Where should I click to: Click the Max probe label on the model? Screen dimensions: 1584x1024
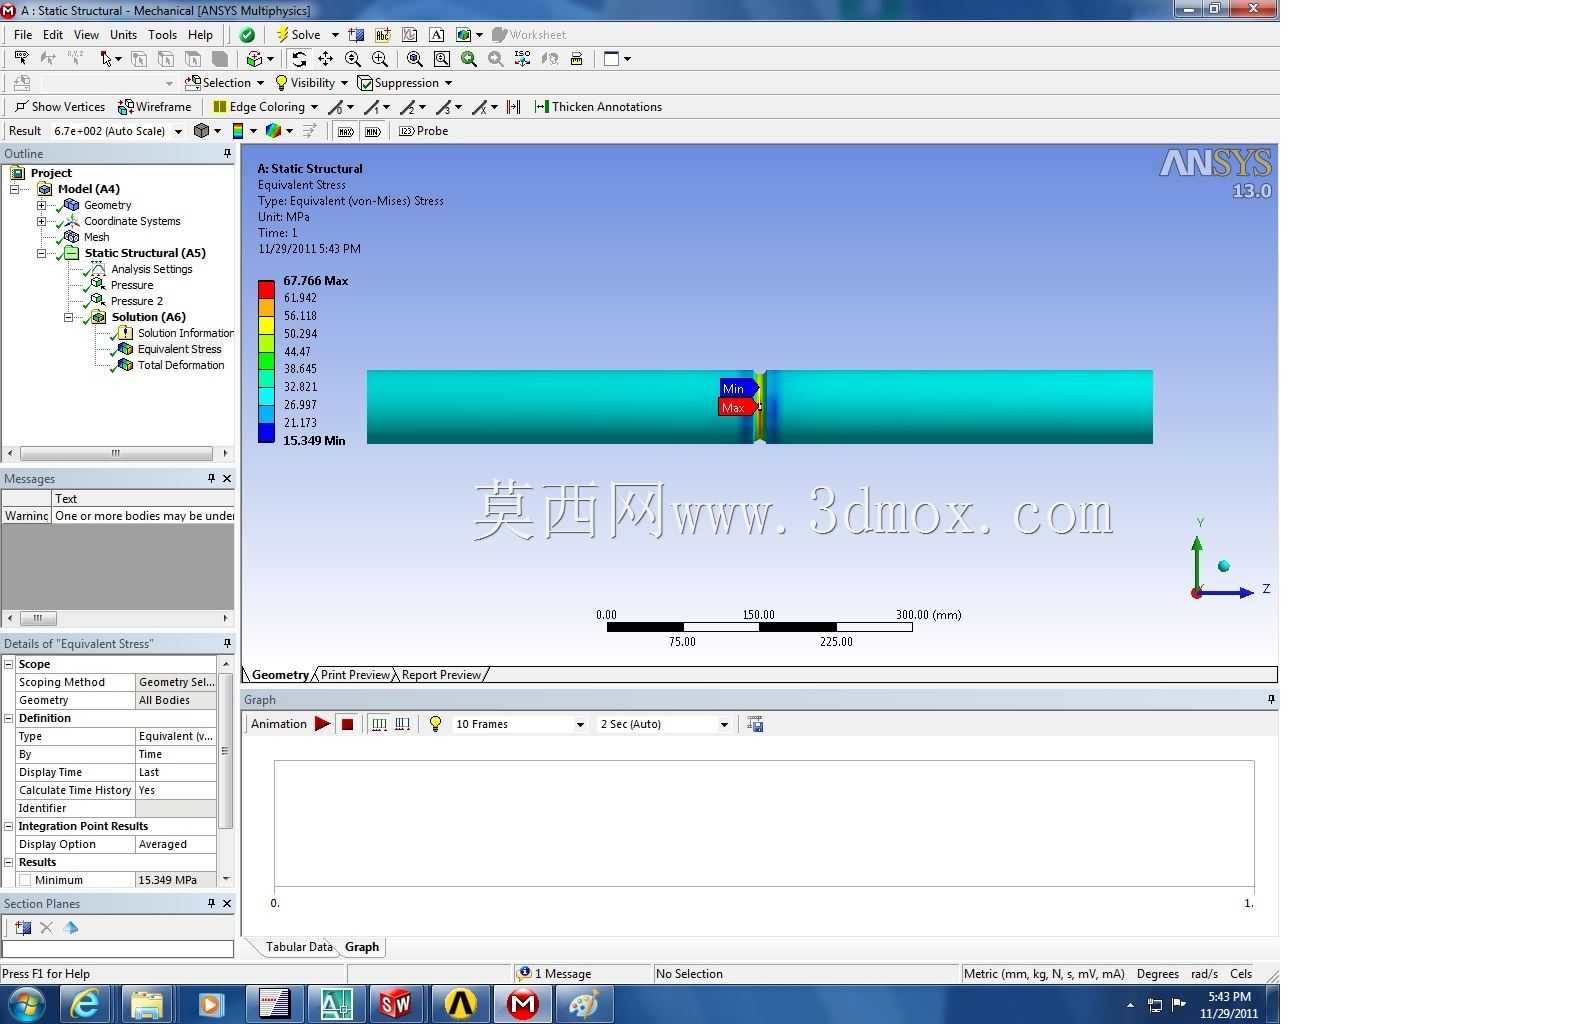click(736, 408)
